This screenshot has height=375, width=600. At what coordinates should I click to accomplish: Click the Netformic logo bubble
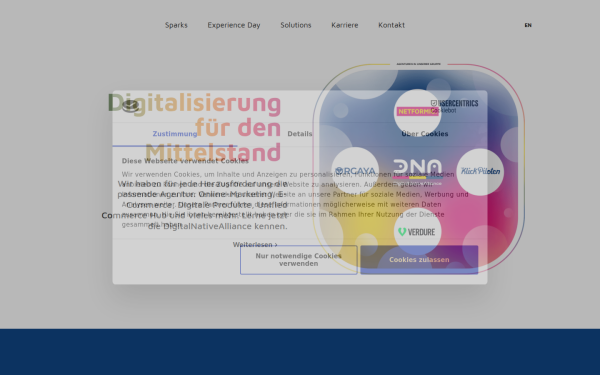coord(417,112)
